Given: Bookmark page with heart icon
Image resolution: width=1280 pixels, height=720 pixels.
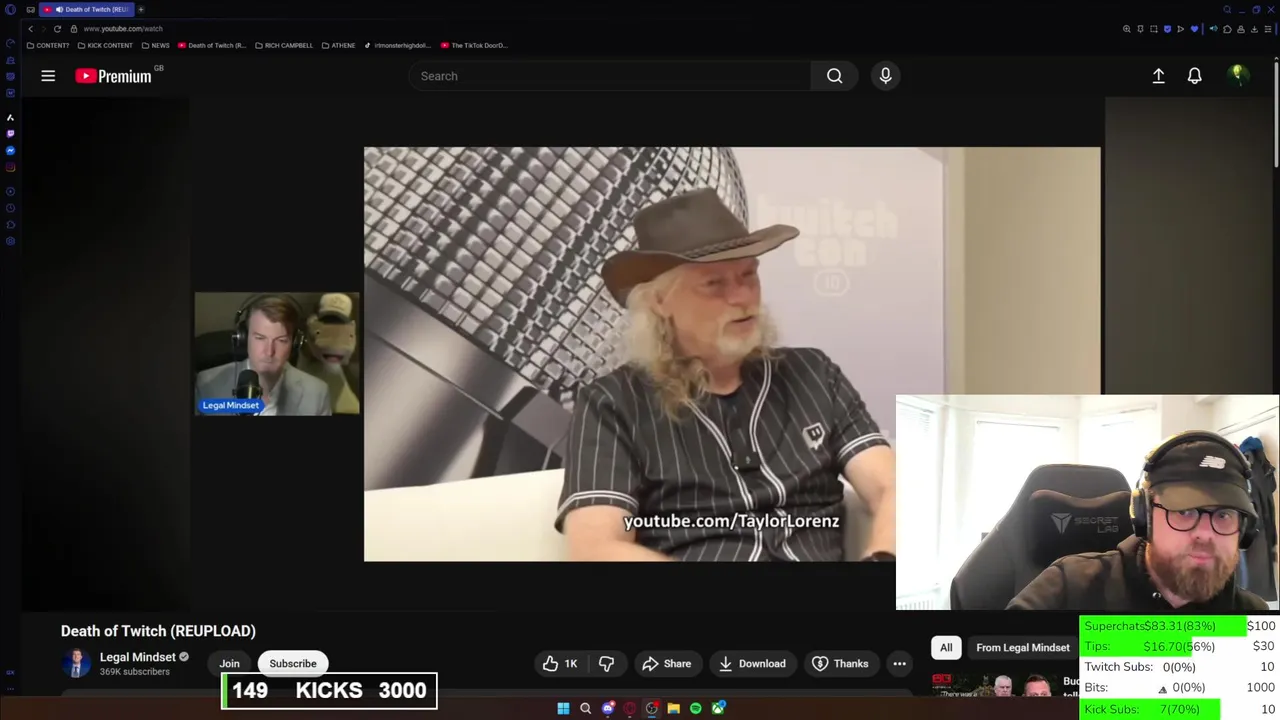Looking at the screenshot, I should tap(1194, 29).
